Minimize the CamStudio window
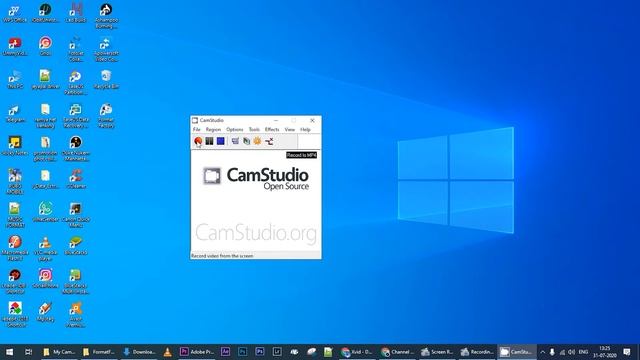The height and width of the screenshot is (360, 640). [x=276, y=120]
